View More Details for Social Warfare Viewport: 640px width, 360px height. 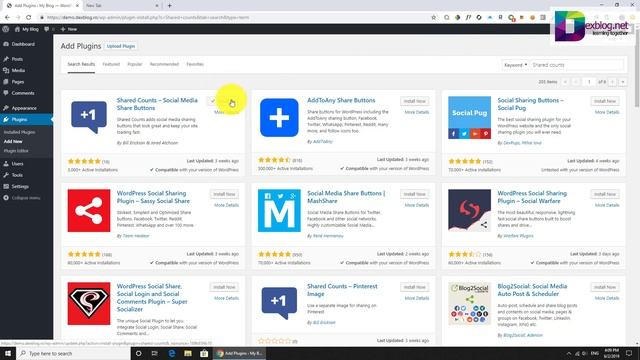607,205
